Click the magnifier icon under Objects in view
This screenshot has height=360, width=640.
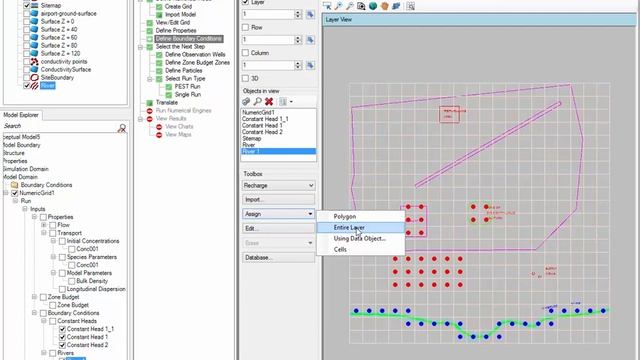click(258, 101)
